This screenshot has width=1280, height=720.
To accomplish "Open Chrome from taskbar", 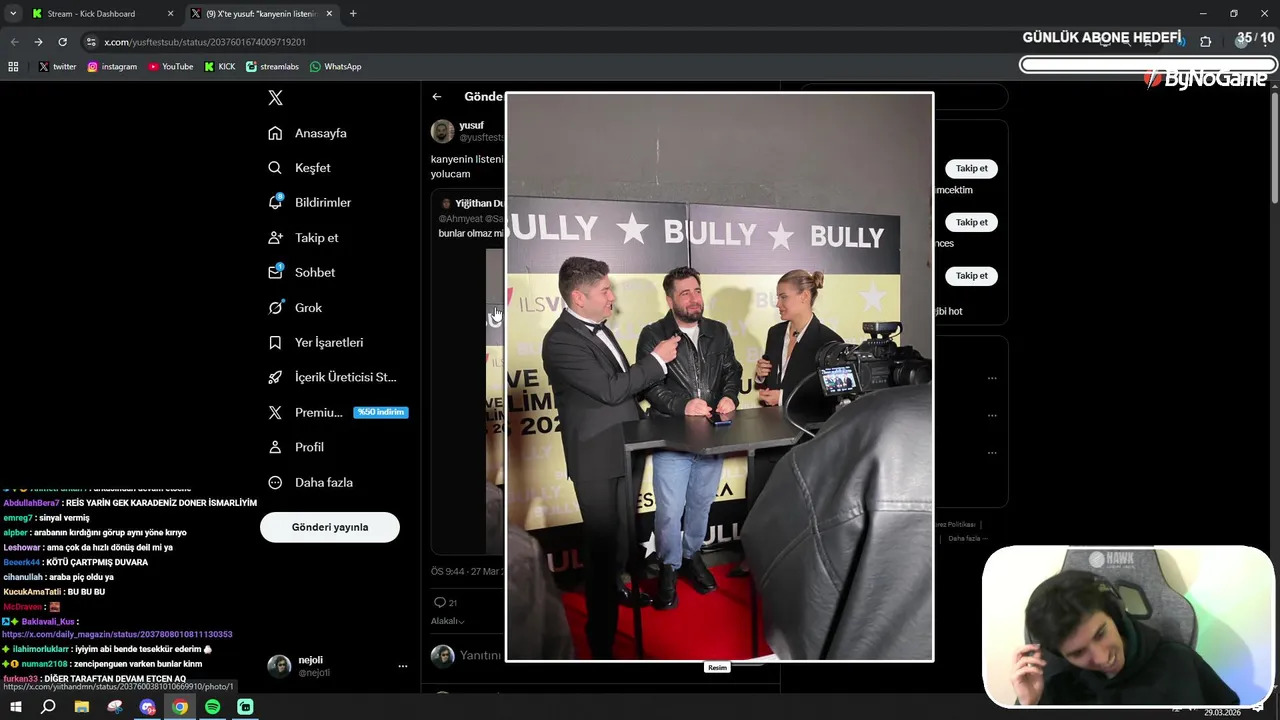I will [180, 707].
